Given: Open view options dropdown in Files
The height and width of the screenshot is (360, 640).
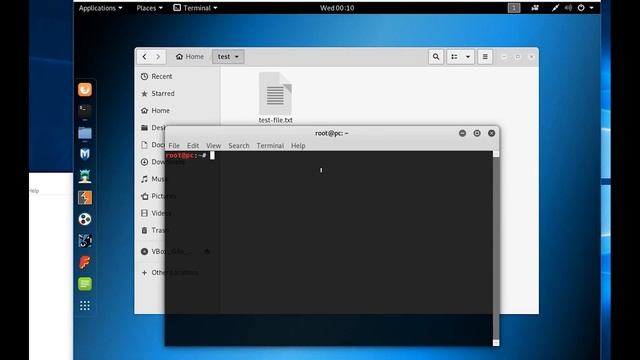Looking at the screenshot, I should (x=468, y=57).
